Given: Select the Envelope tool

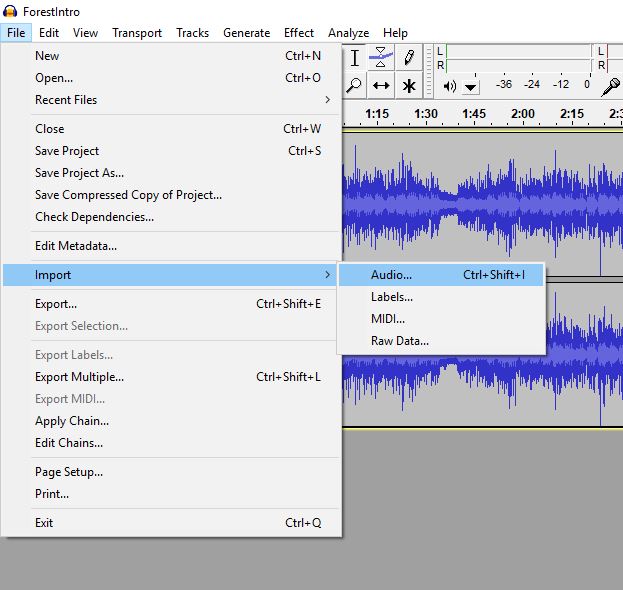Looking at the screenshot, I should (381, 58).
